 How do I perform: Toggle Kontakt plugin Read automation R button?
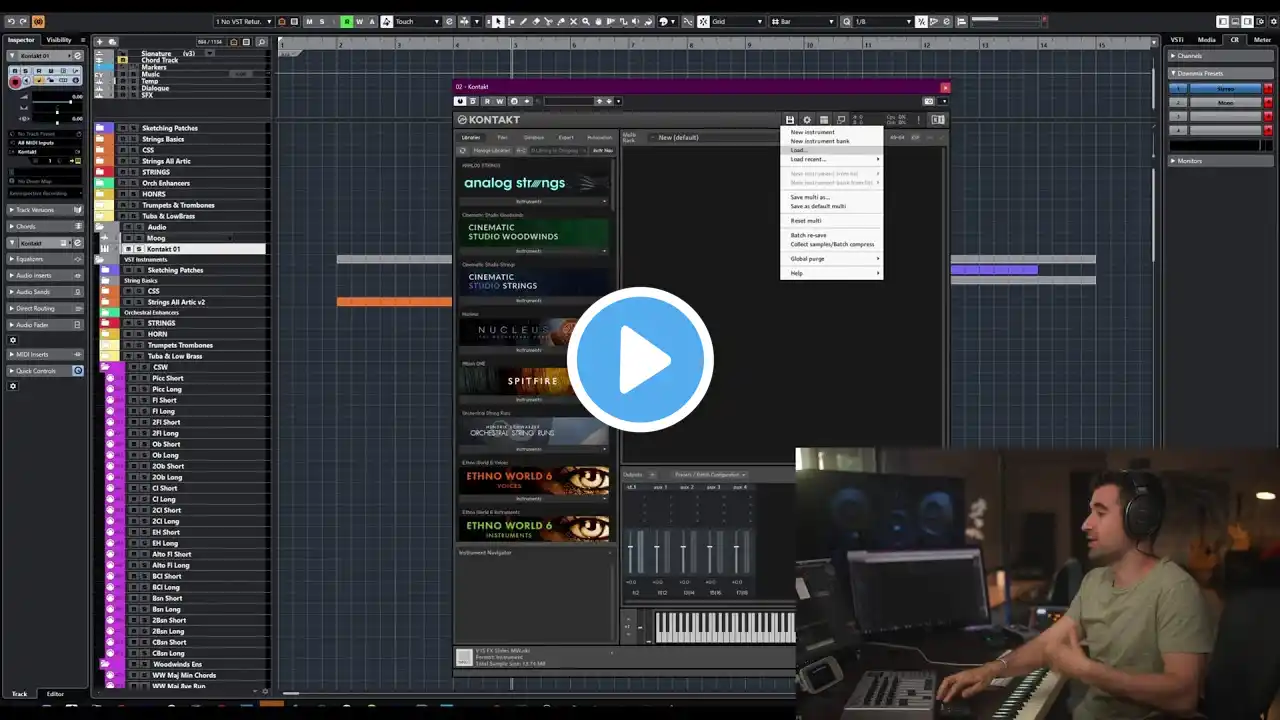click(487, 101)
